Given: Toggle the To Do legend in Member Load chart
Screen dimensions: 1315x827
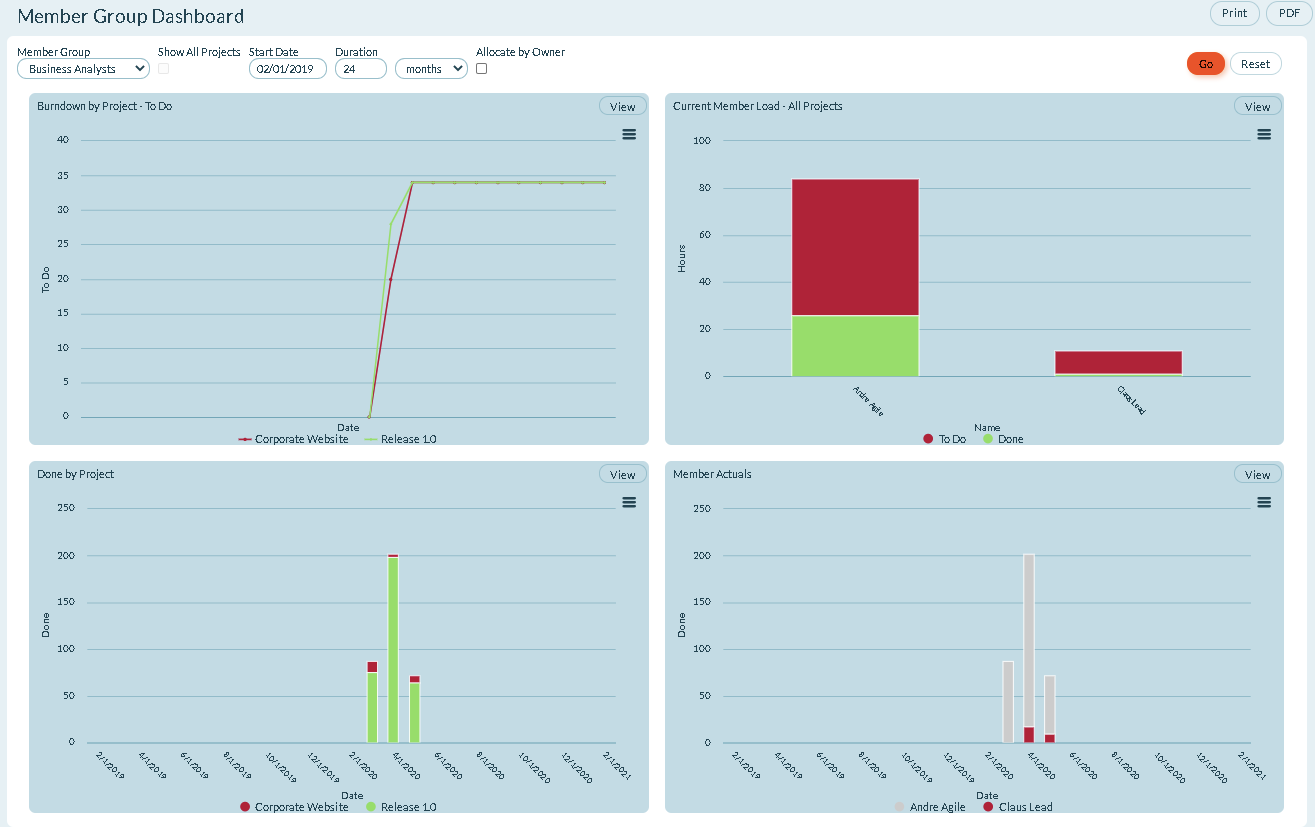Looking at the screenshot, I should (x=944, y=439).
